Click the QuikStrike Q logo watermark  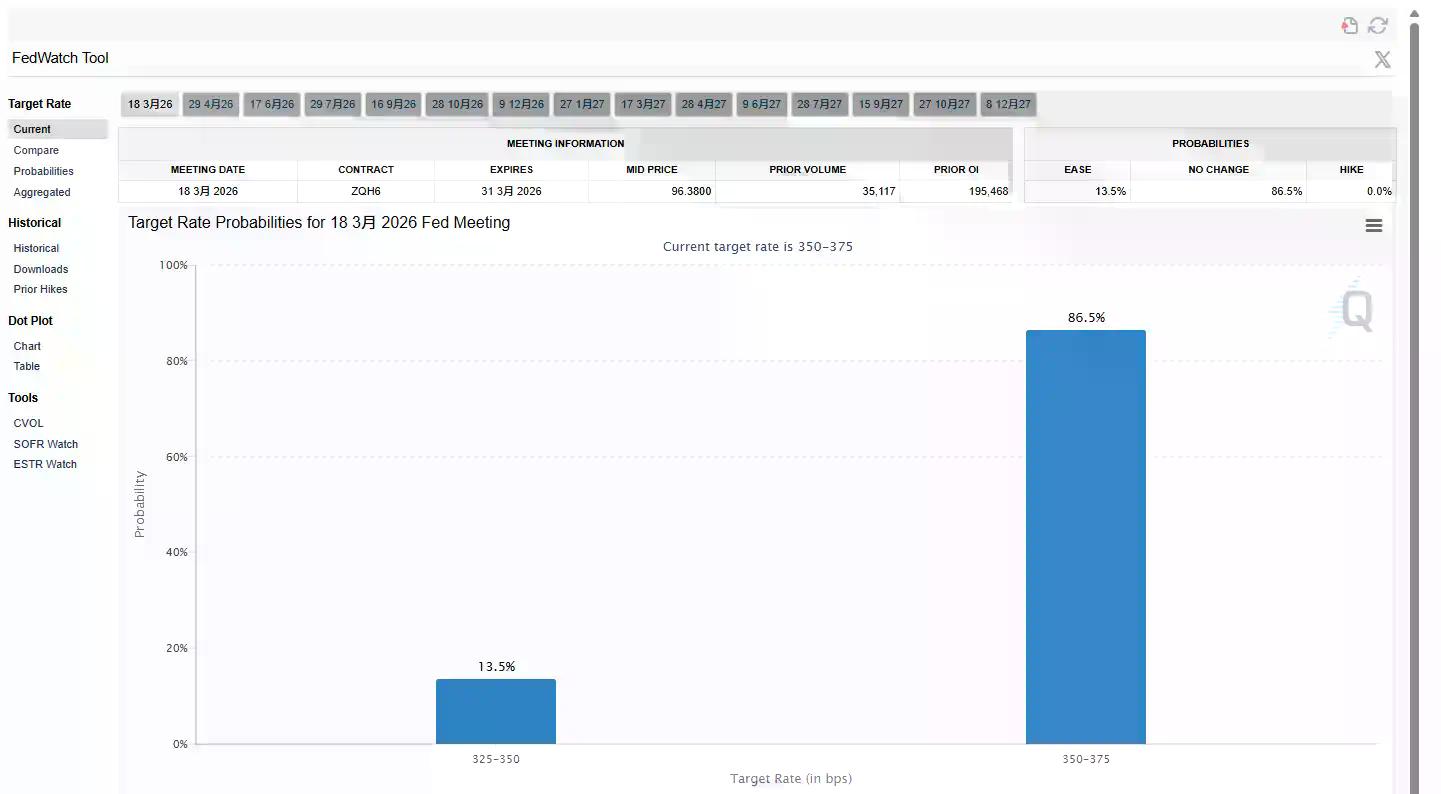point(1355,309)
